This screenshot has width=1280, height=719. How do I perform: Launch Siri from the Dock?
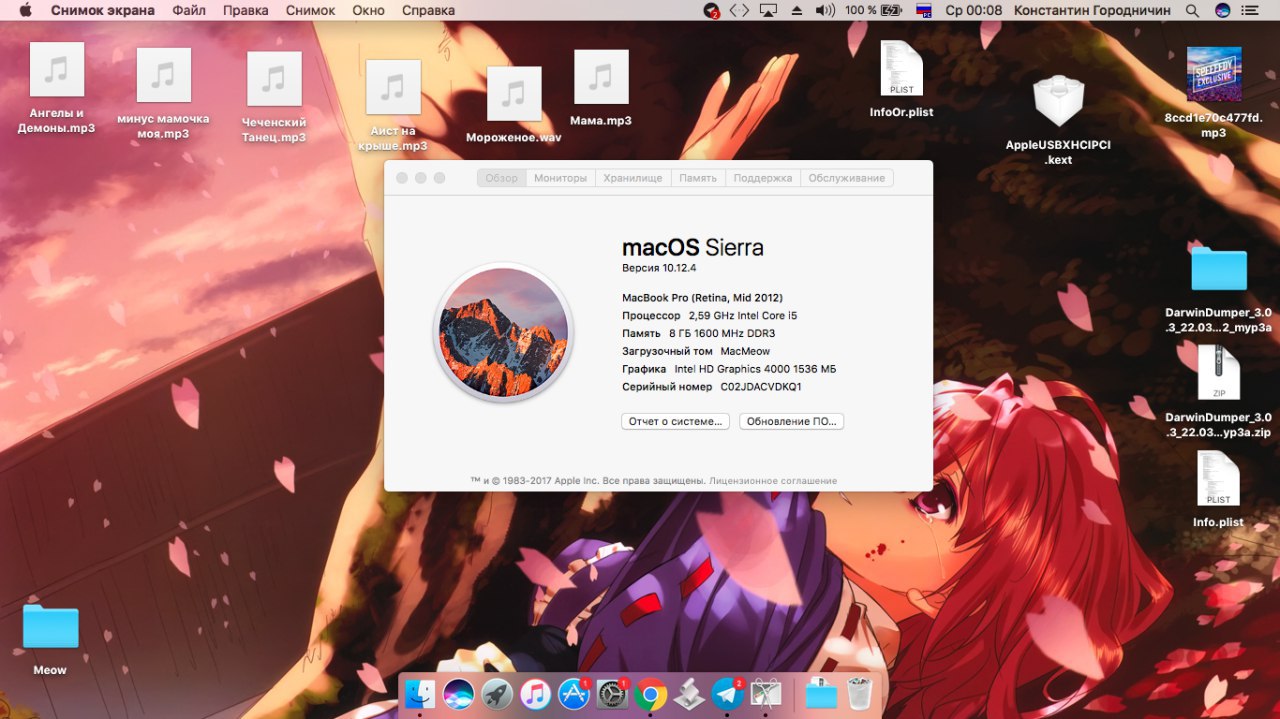click(458, 694)
